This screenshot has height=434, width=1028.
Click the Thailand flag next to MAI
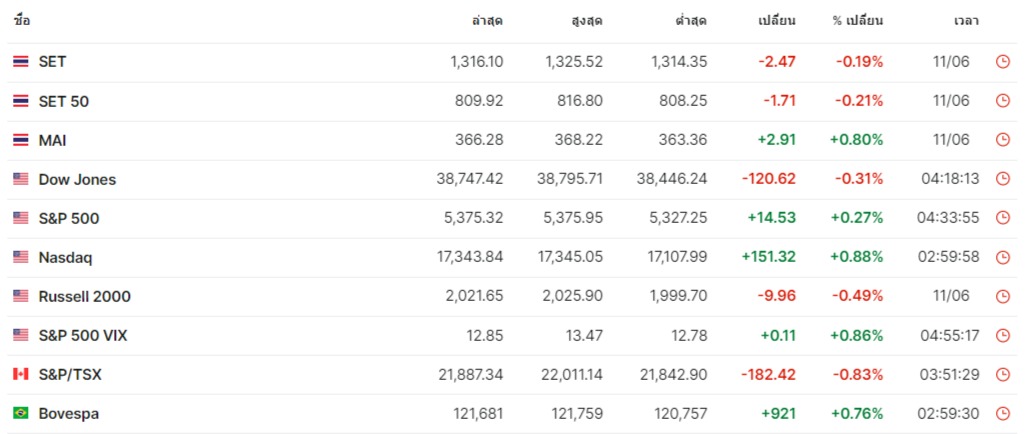click(20, 141)
